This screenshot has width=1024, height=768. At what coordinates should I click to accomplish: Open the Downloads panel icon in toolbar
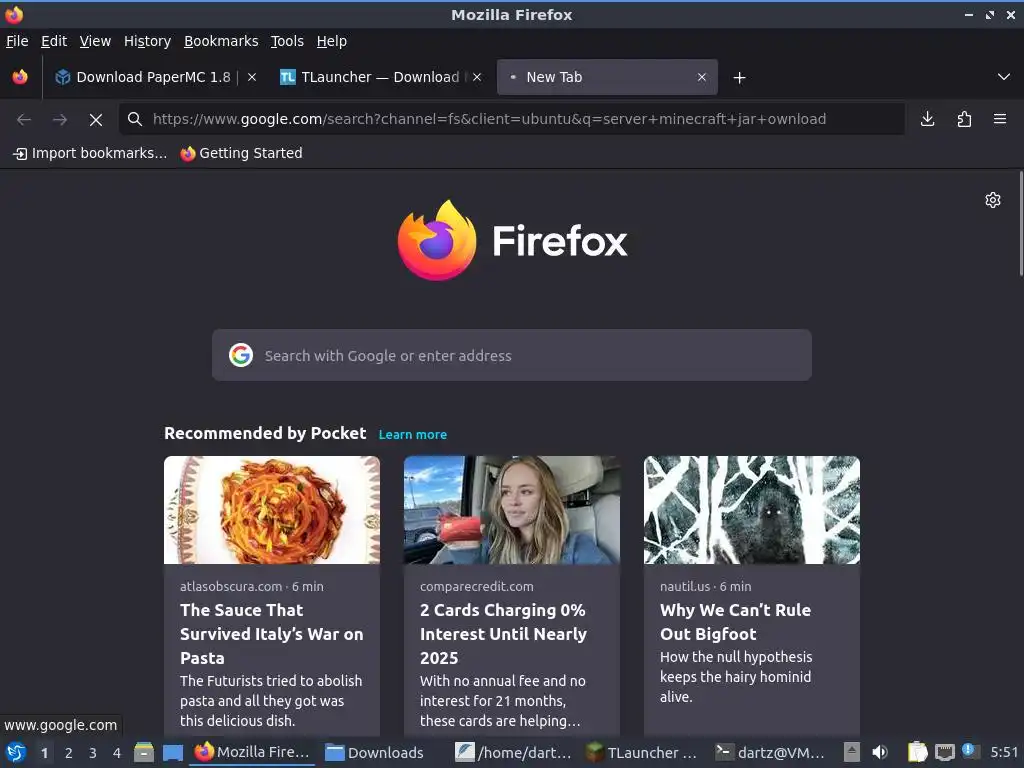click(927, 119)
